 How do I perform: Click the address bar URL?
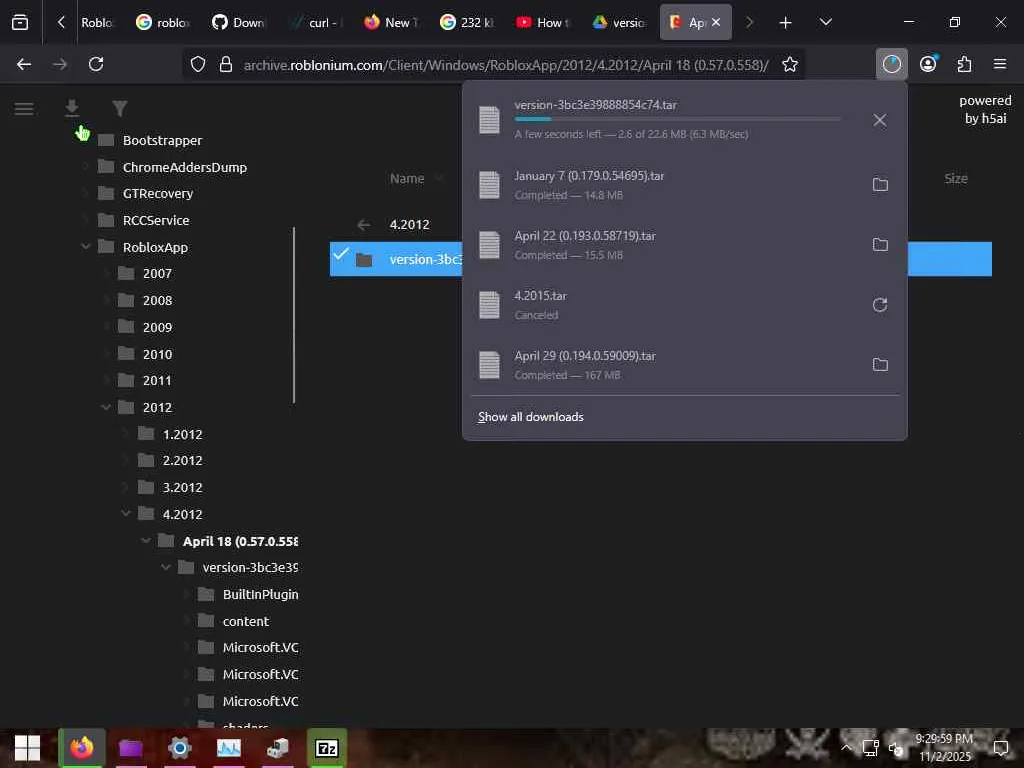click(x=505, y=65)
